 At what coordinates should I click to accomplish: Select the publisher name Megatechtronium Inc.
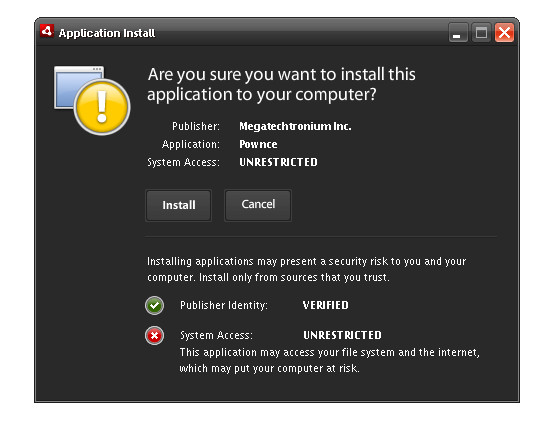click(295, 126)
